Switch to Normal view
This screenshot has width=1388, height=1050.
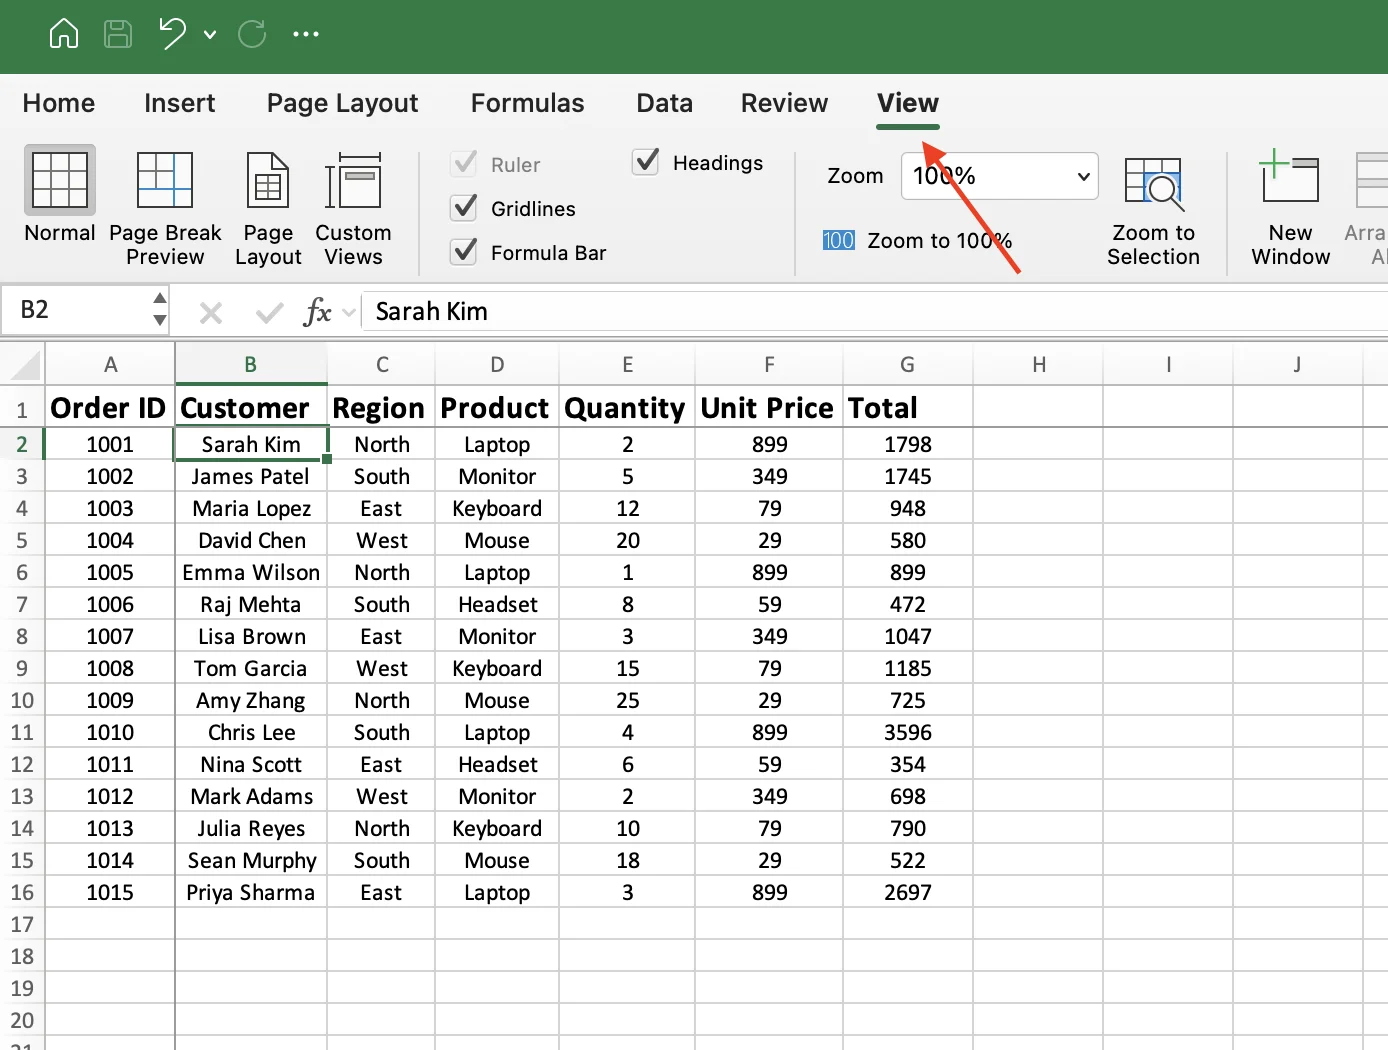point(58,203)
